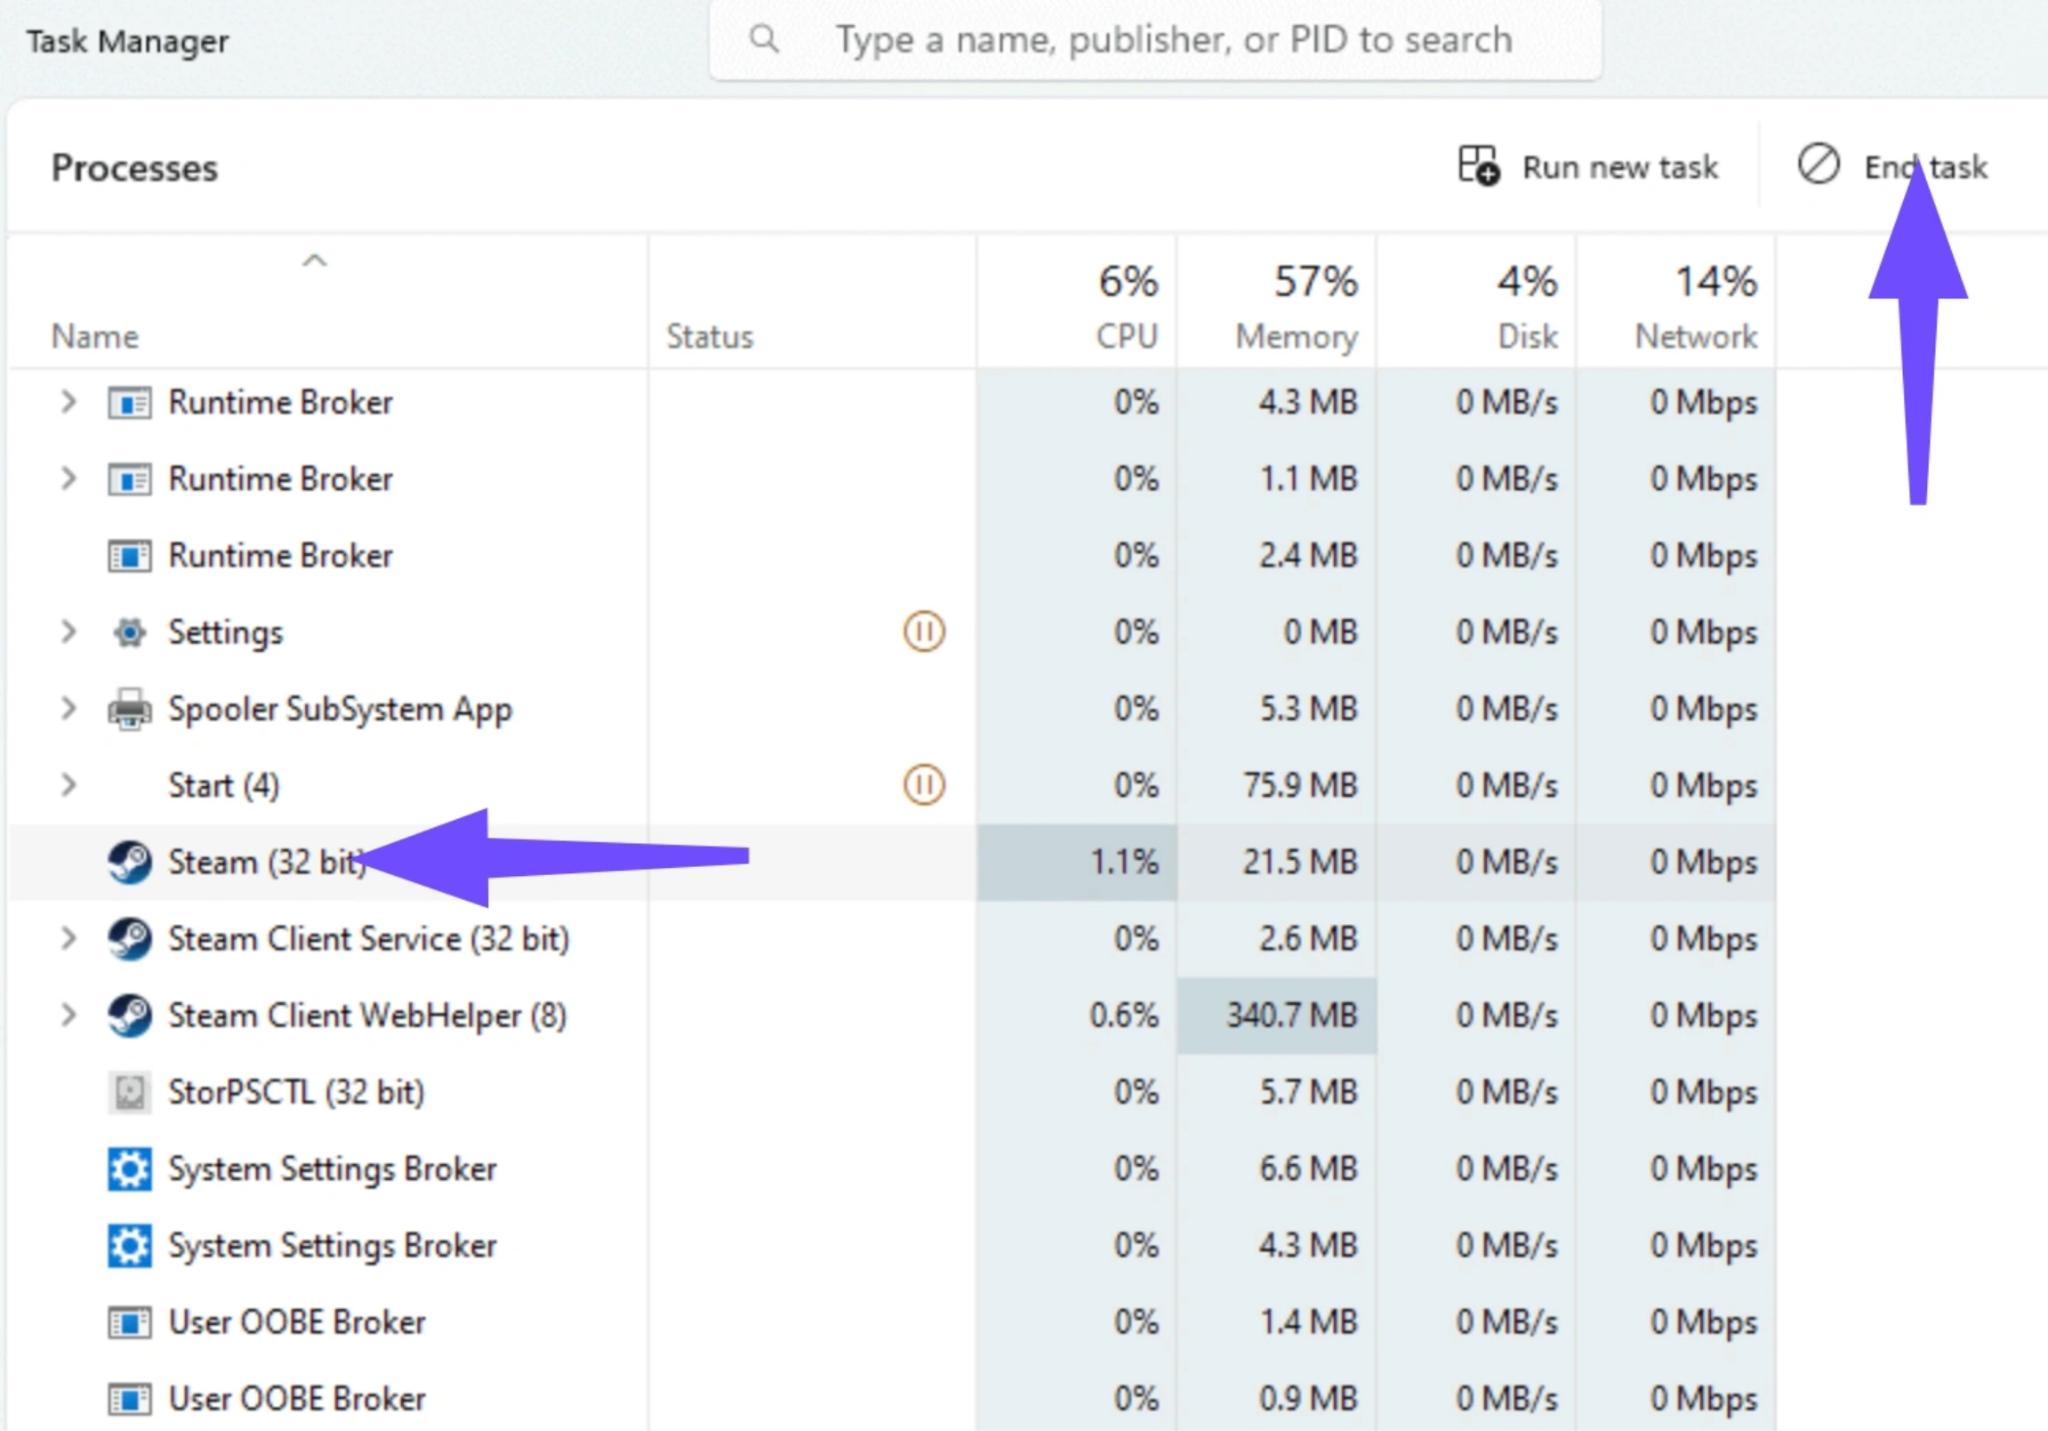Screen dimensions: 2048x1431
Task: Click the 21.5 MB memory cell for Steam
Action: (x=1277, y=862)
